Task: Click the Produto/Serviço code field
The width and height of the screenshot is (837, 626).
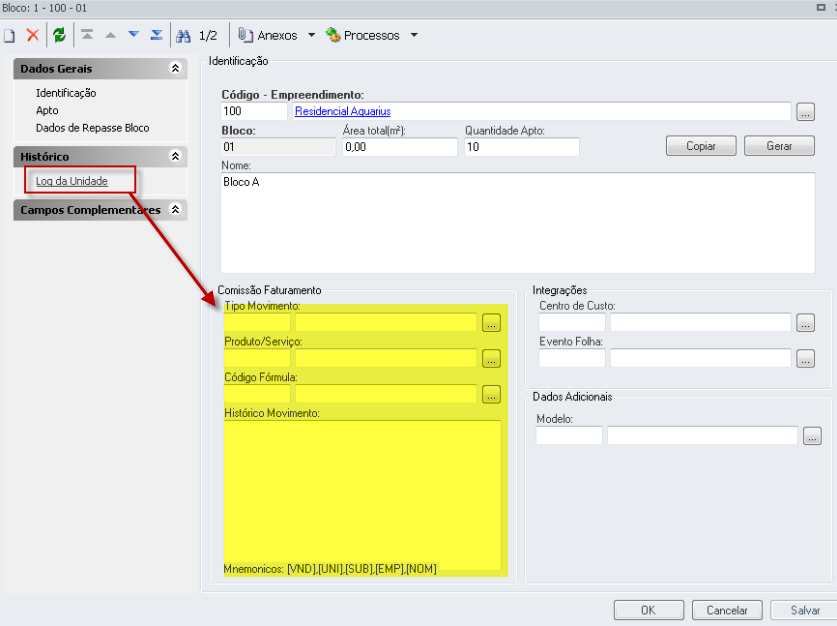Action: pos(257,358)
